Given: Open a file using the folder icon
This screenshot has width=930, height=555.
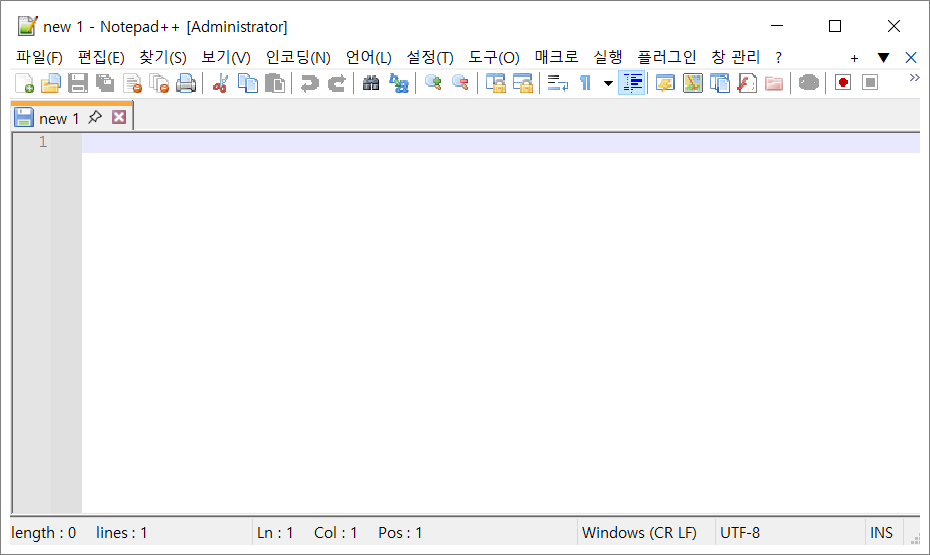Looking at the screenshot, I should [x=50, y=83].
